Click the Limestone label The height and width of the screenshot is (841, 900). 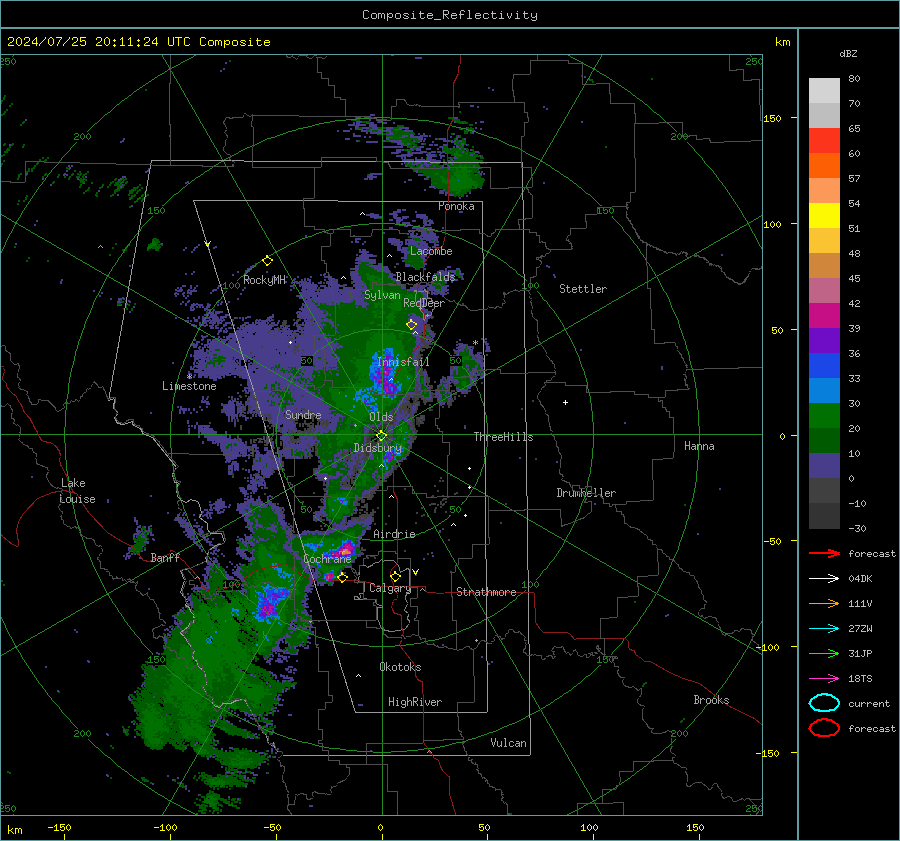point(189,386)
